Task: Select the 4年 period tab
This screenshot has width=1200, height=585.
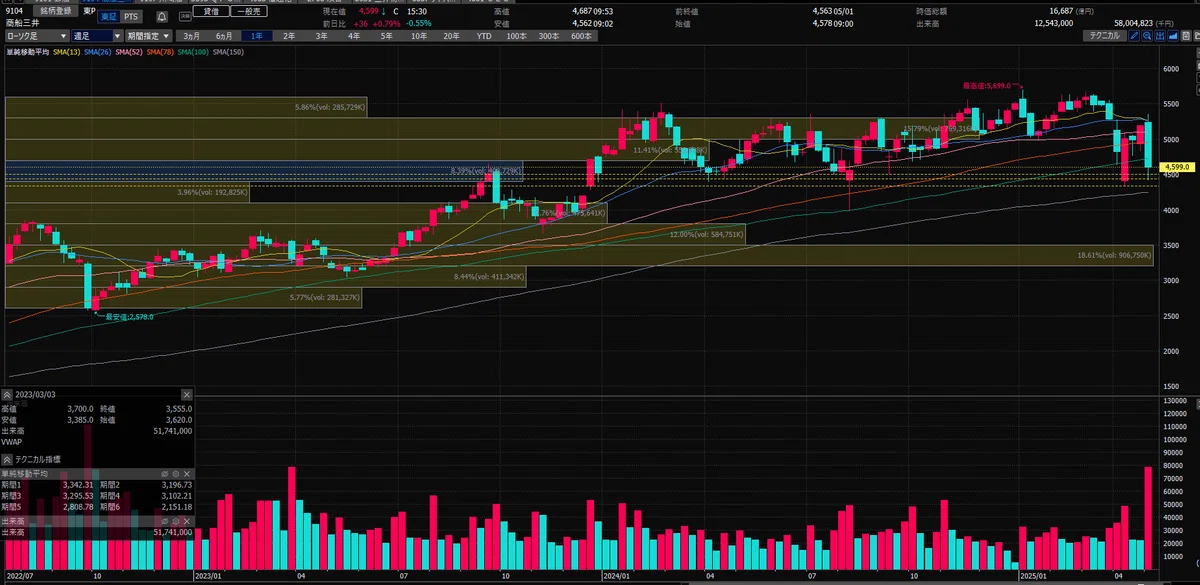Action: pos(354,36)
